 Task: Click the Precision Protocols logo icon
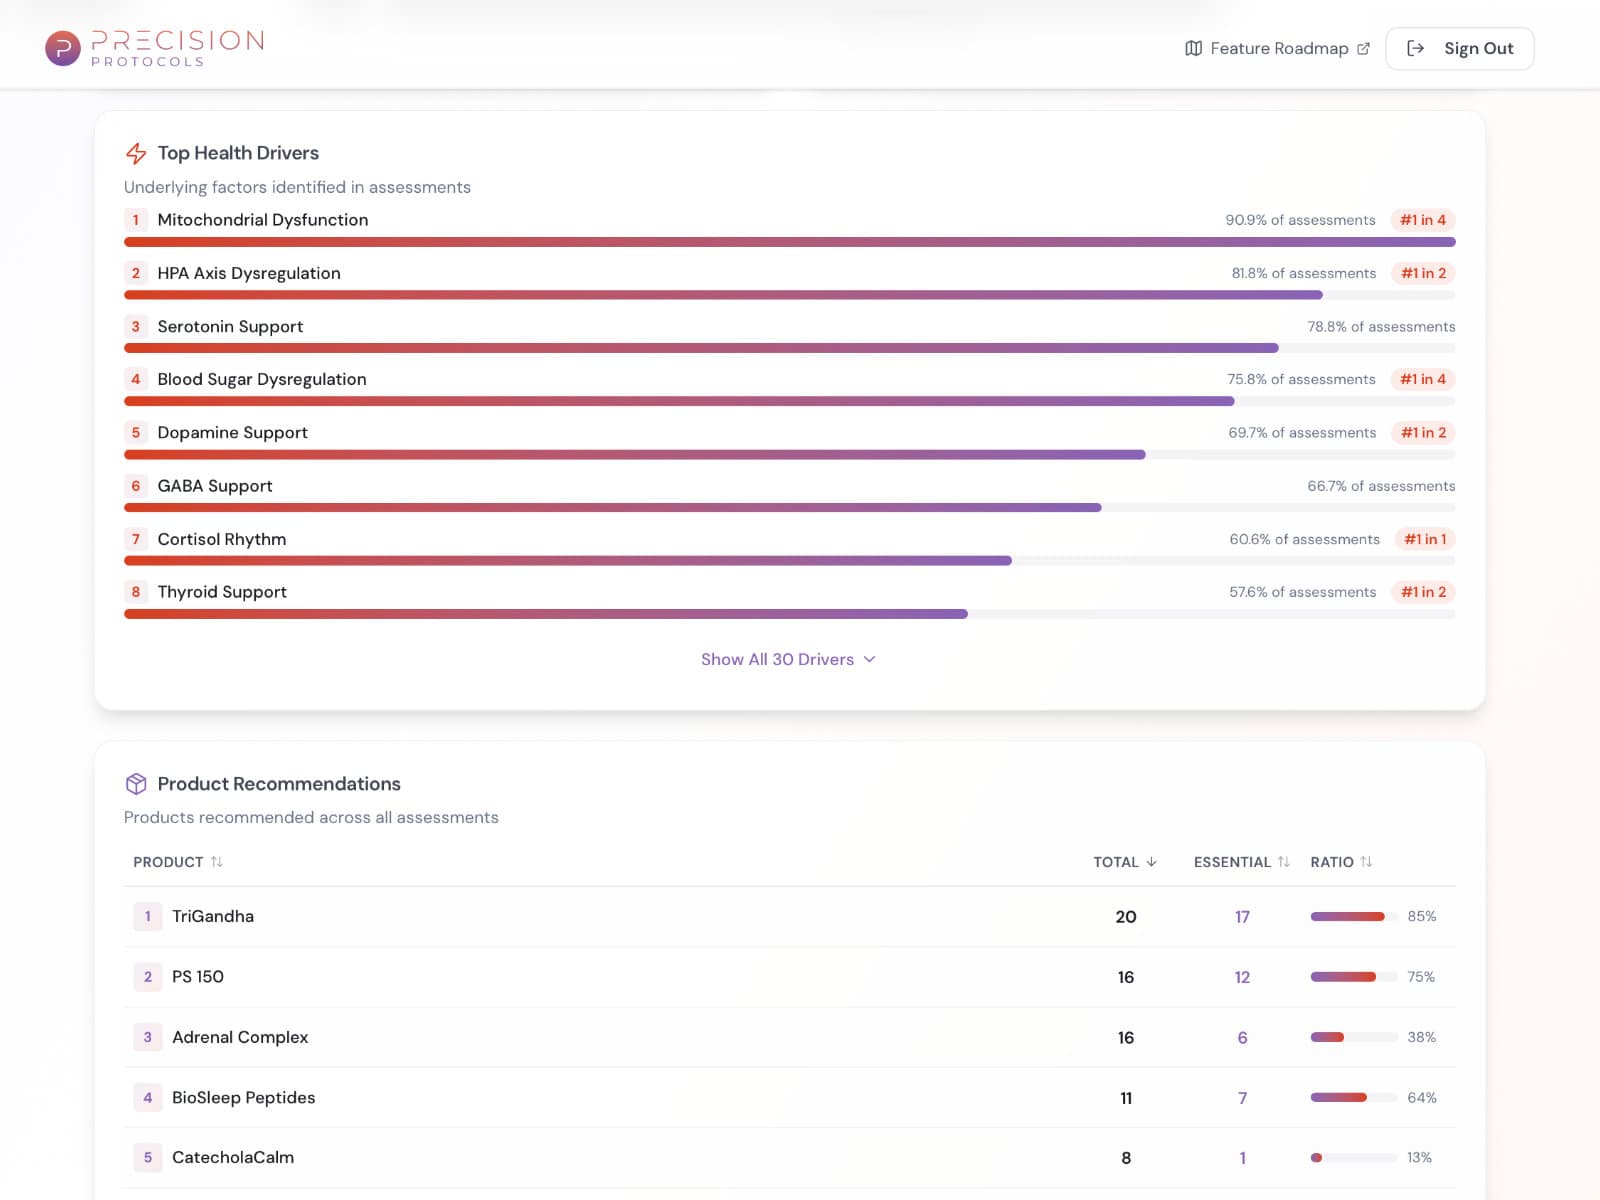point(61,47)
